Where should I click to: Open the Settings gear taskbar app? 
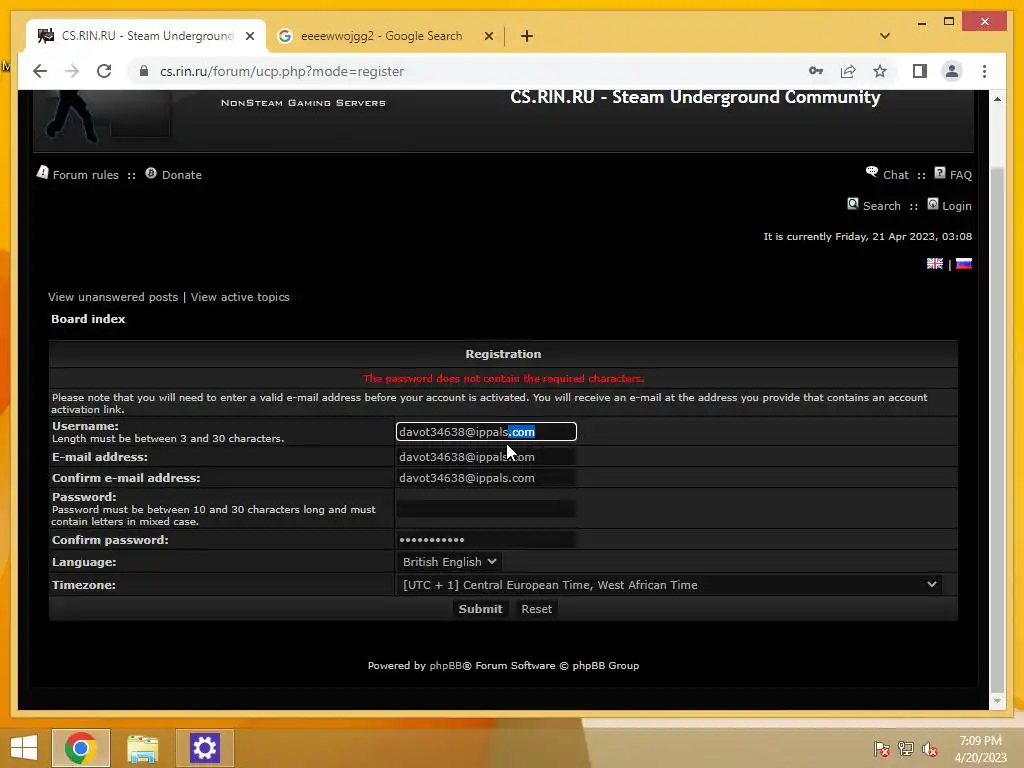click(x=204, y=748)
